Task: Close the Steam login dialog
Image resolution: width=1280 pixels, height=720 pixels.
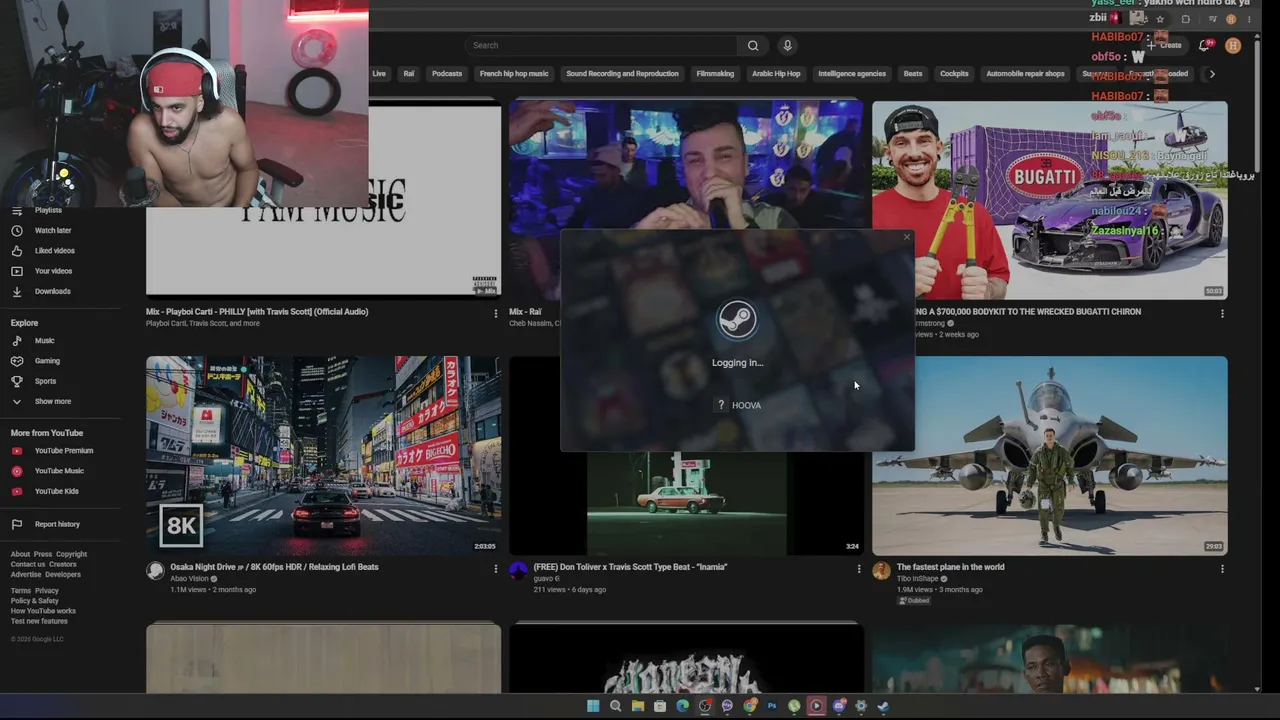Action: 907,237
